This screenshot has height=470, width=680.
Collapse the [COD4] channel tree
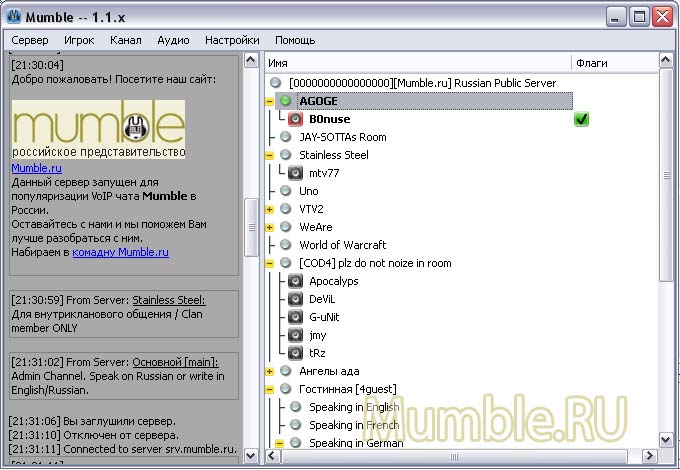tap(269, 263)
